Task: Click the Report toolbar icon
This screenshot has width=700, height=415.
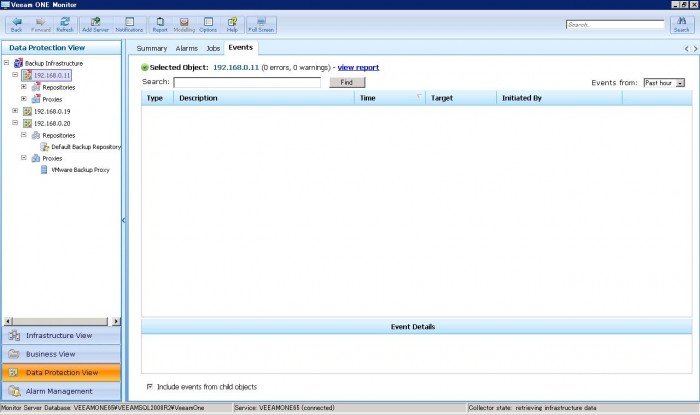Action: [x=160, y=23]
